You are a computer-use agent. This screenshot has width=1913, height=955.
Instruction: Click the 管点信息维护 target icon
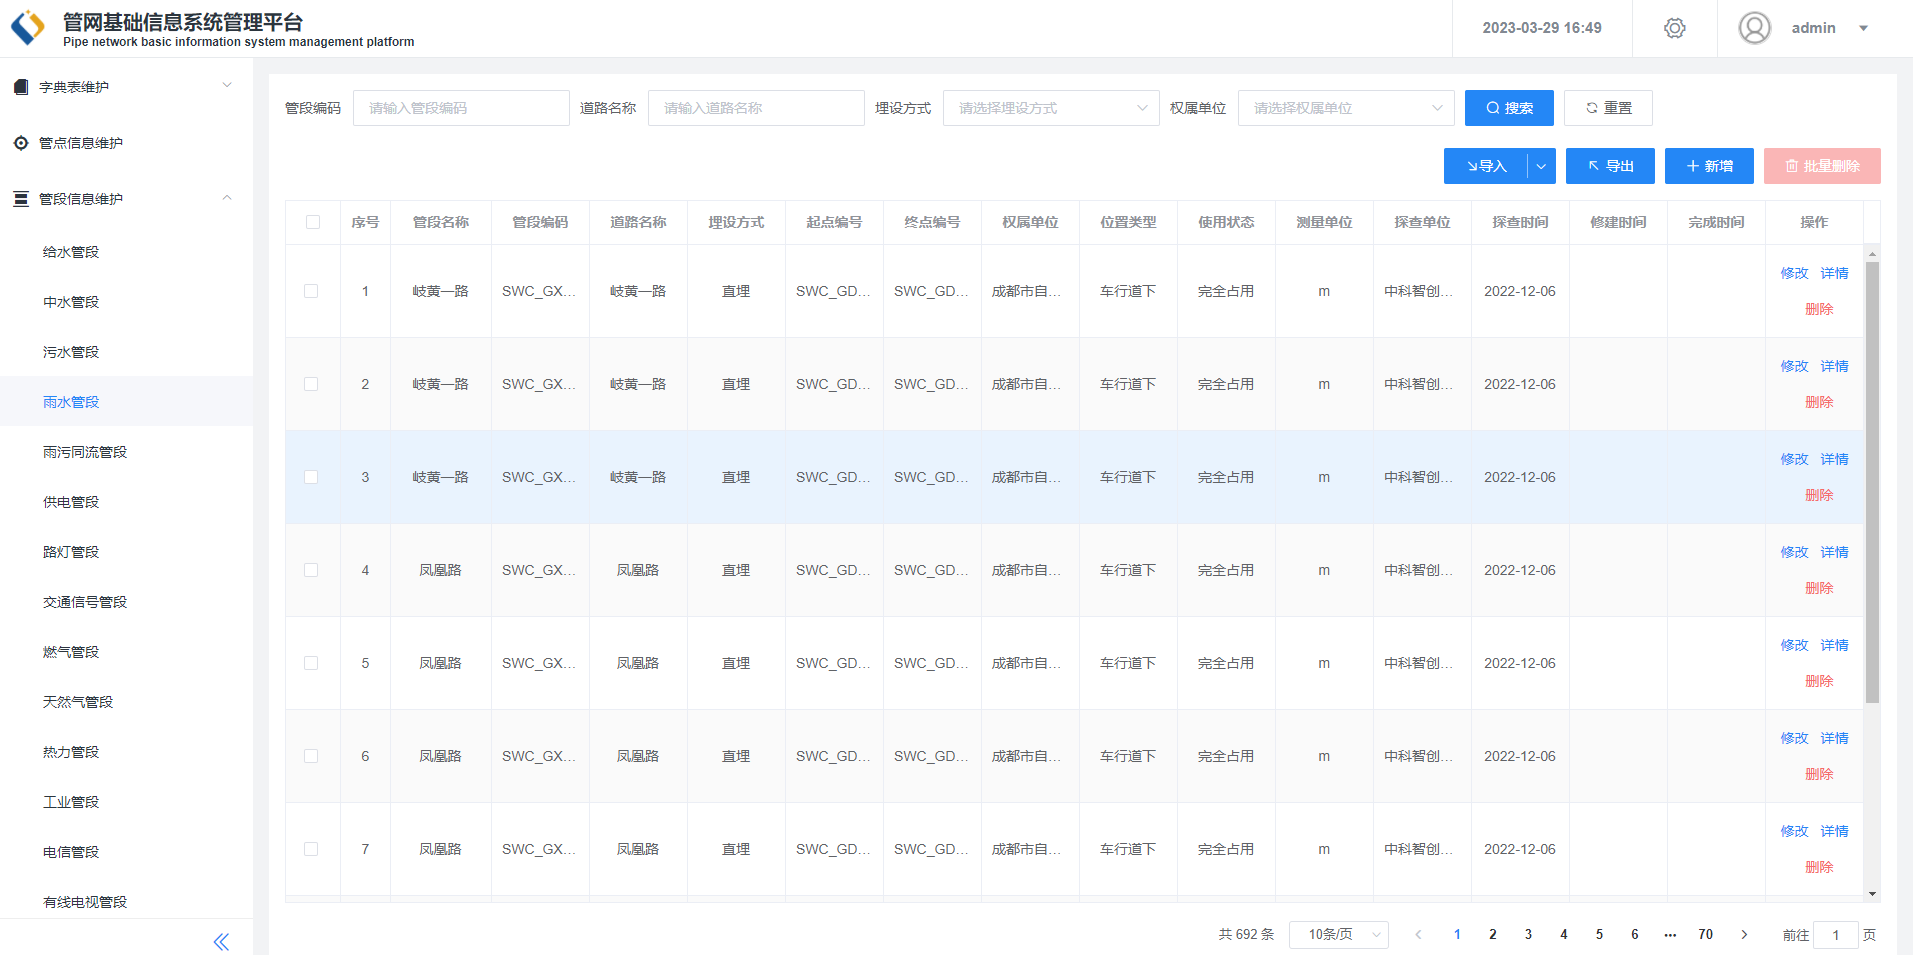(21, 143)
